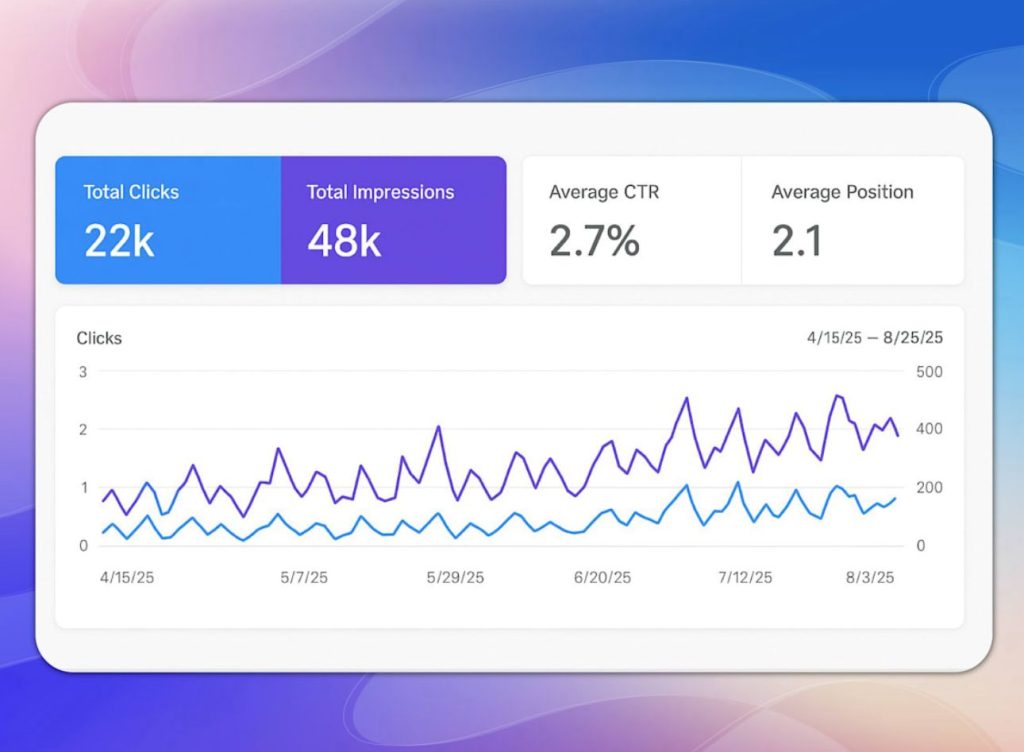Image resolution: width=1024 pixels, height=752 pixels.
Task: Select the Total Clicks metric card
Action: pos(166,219)
